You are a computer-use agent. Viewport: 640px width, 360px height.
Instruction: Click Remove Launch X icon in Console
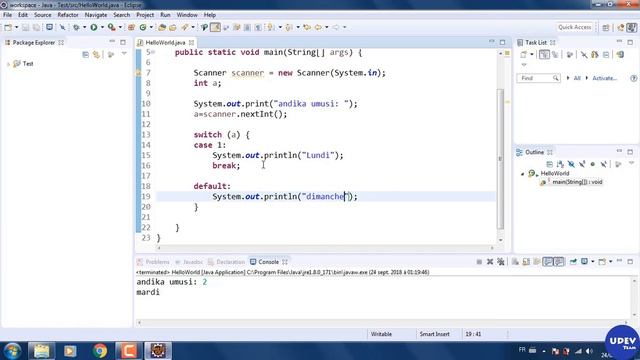click(490, 262)
